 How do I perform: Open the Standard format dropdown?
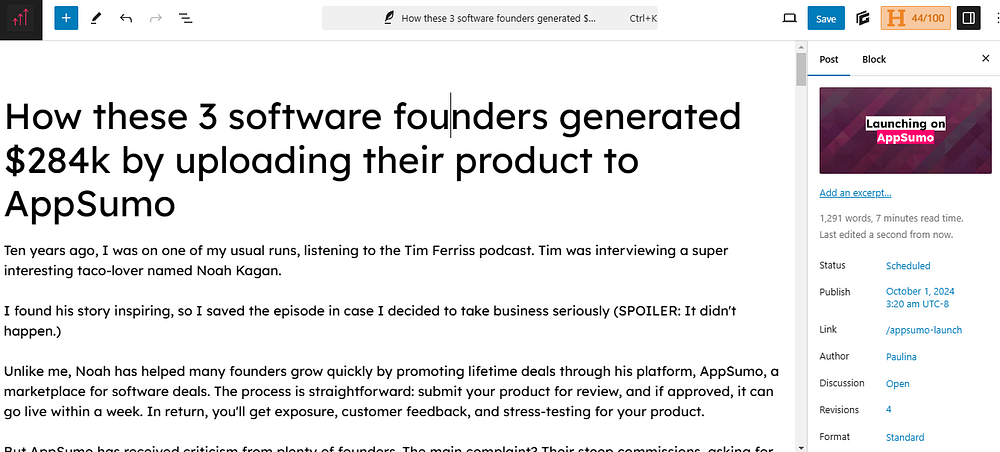905,438
